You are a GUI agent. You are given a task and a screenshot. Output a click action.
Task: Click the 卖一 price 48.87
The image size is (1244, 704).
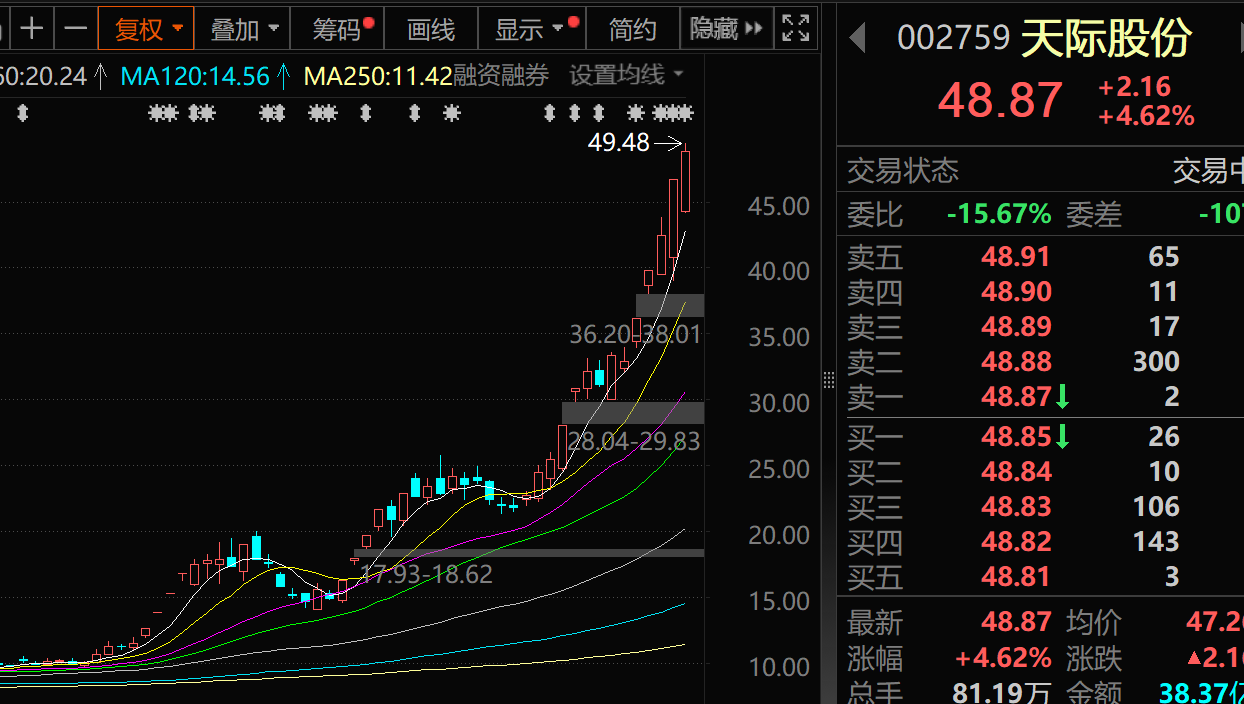[x=1016, y=397]
